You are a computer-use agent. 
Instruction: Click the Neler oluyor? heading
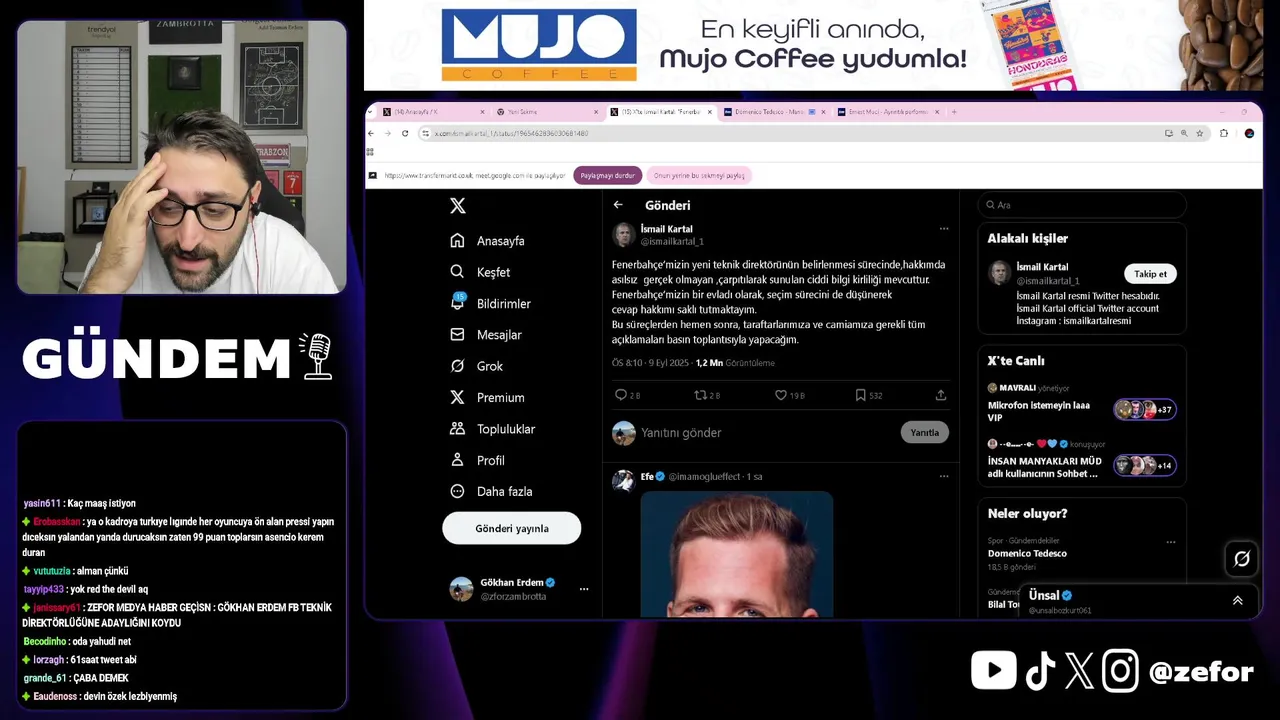click(1027, 513)
